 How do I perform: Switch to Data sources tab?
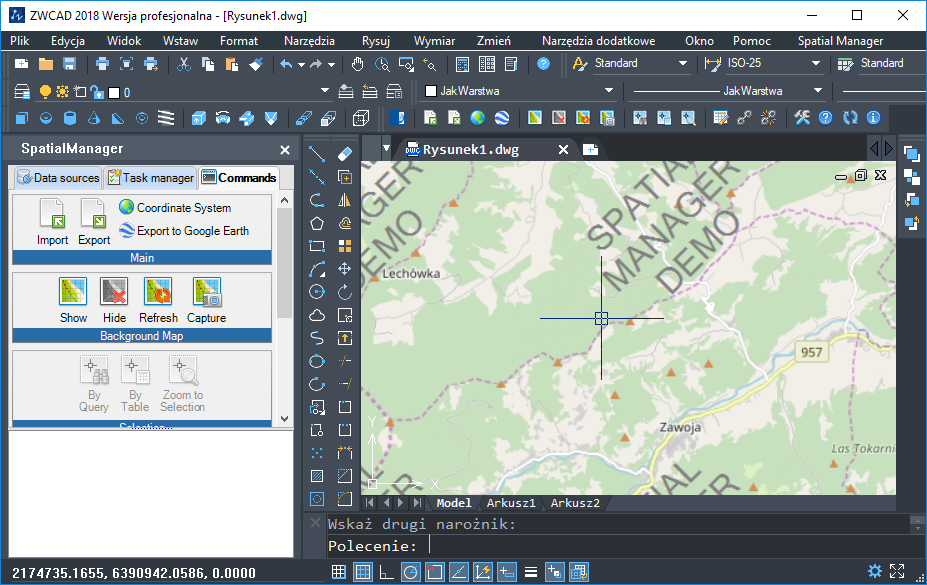[57, 177]
